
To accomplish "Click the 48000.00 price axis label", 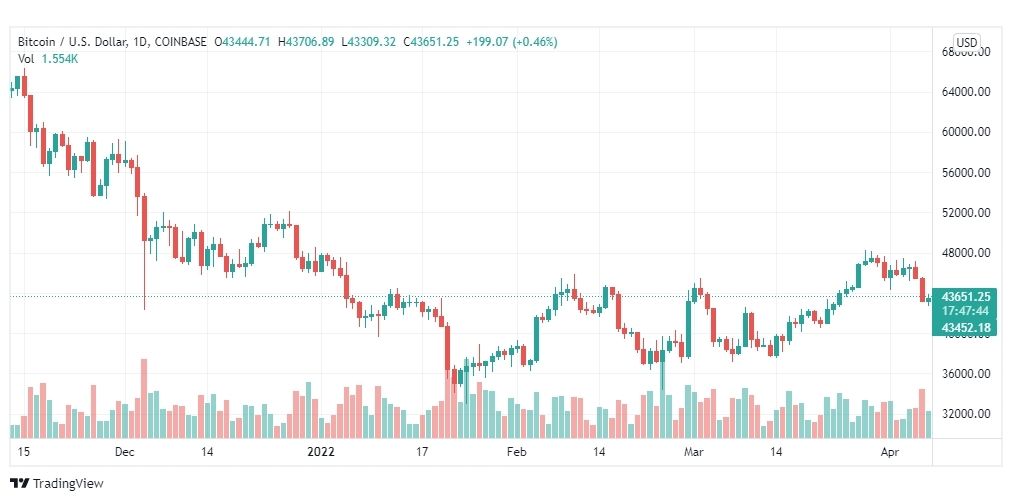I will [x=966, y=252].
